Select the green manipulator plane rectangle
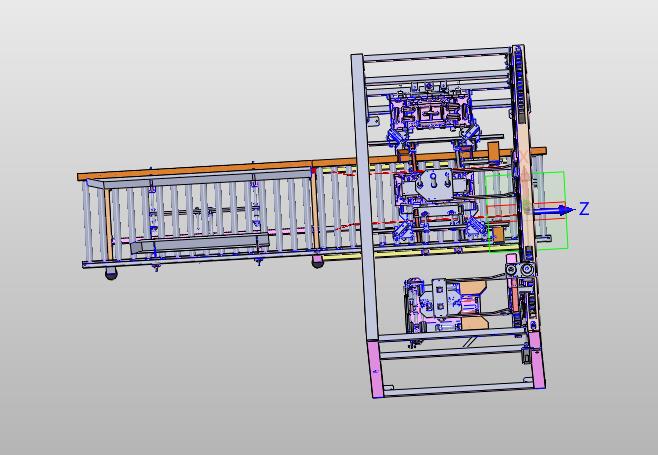Viewport: 658px width, 455px height. [527, 212]
